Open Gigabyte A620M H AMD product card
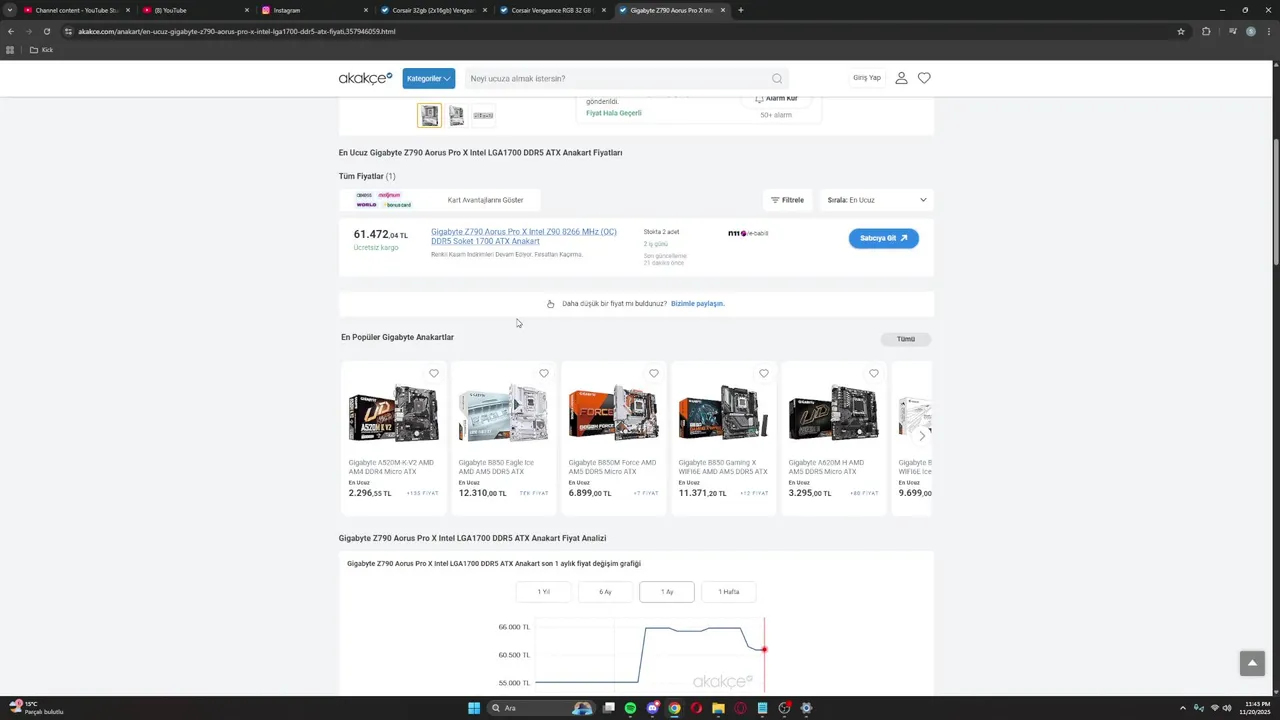The height and width of the screenshot is (720, 1280). pos(833,438)
